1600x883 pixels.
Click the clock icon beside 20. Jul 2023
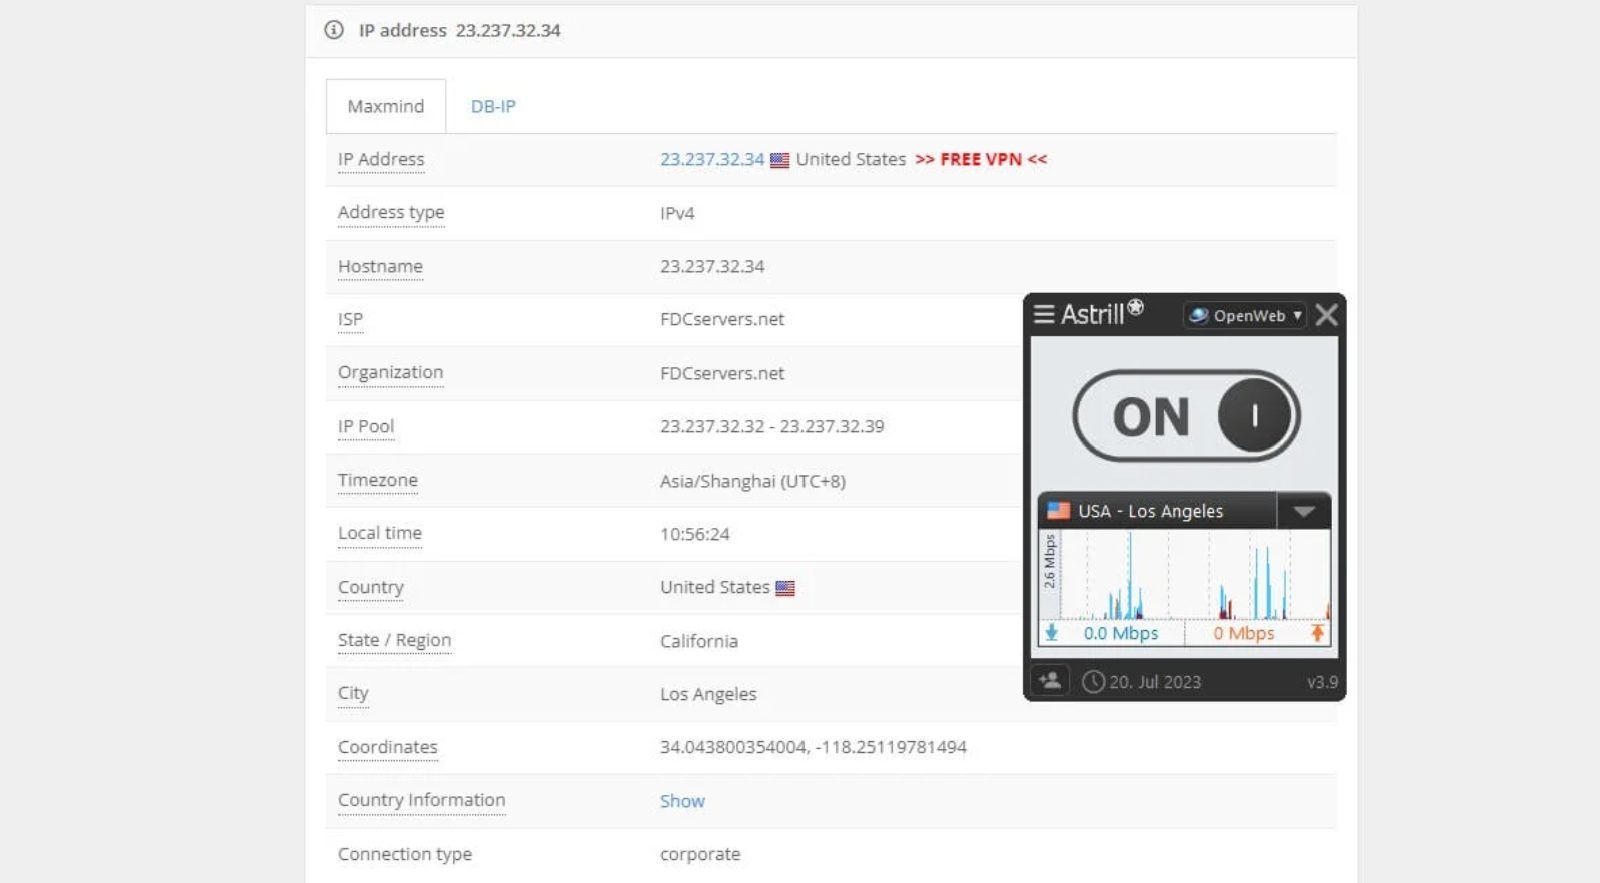point(1093,681)
